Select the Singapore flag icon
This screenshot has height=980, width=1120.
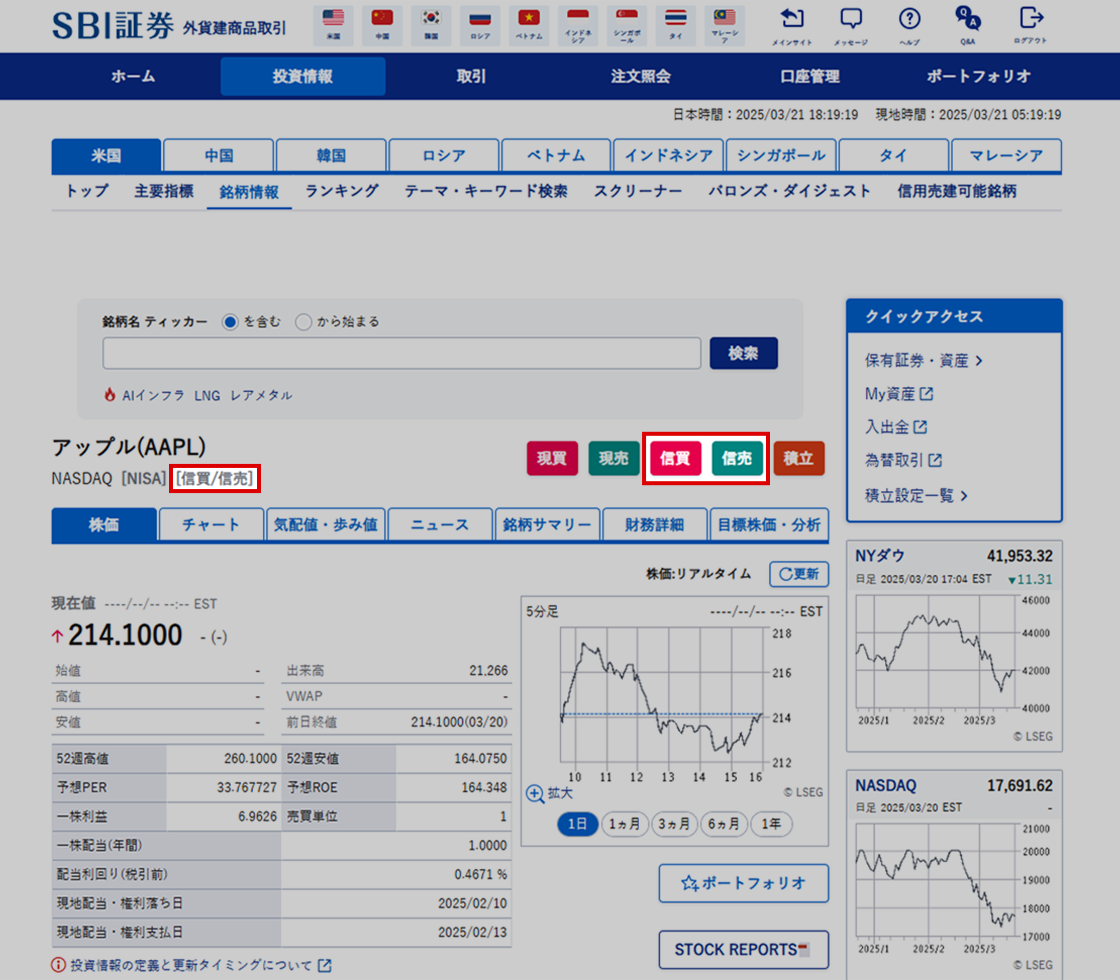[626, 24]
